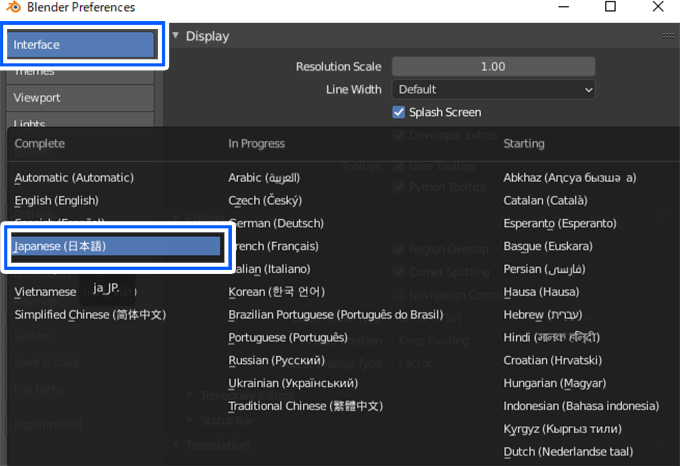680x466 pixels.
Task: Select German (Deutsch) language
Action: [x=278, y=223]
